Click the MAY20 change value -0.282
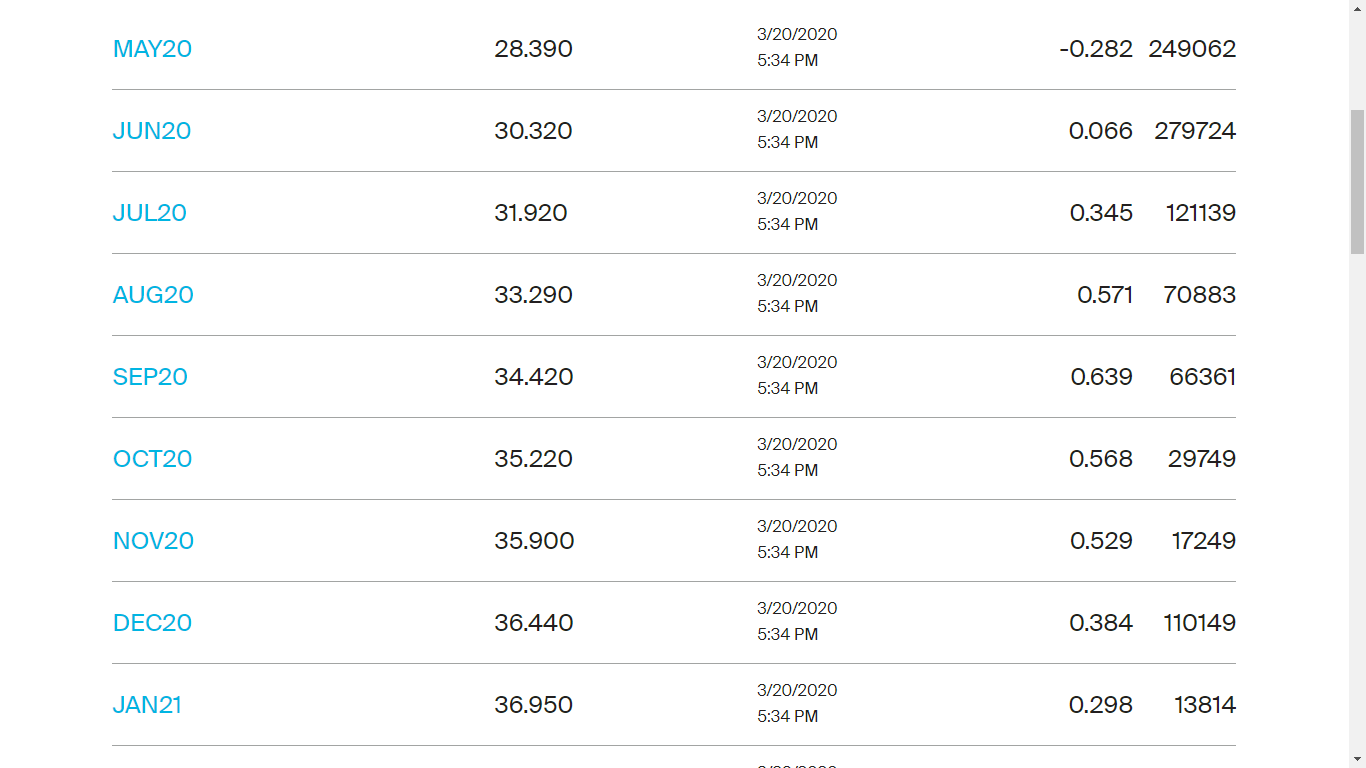 click(1096, 49)
